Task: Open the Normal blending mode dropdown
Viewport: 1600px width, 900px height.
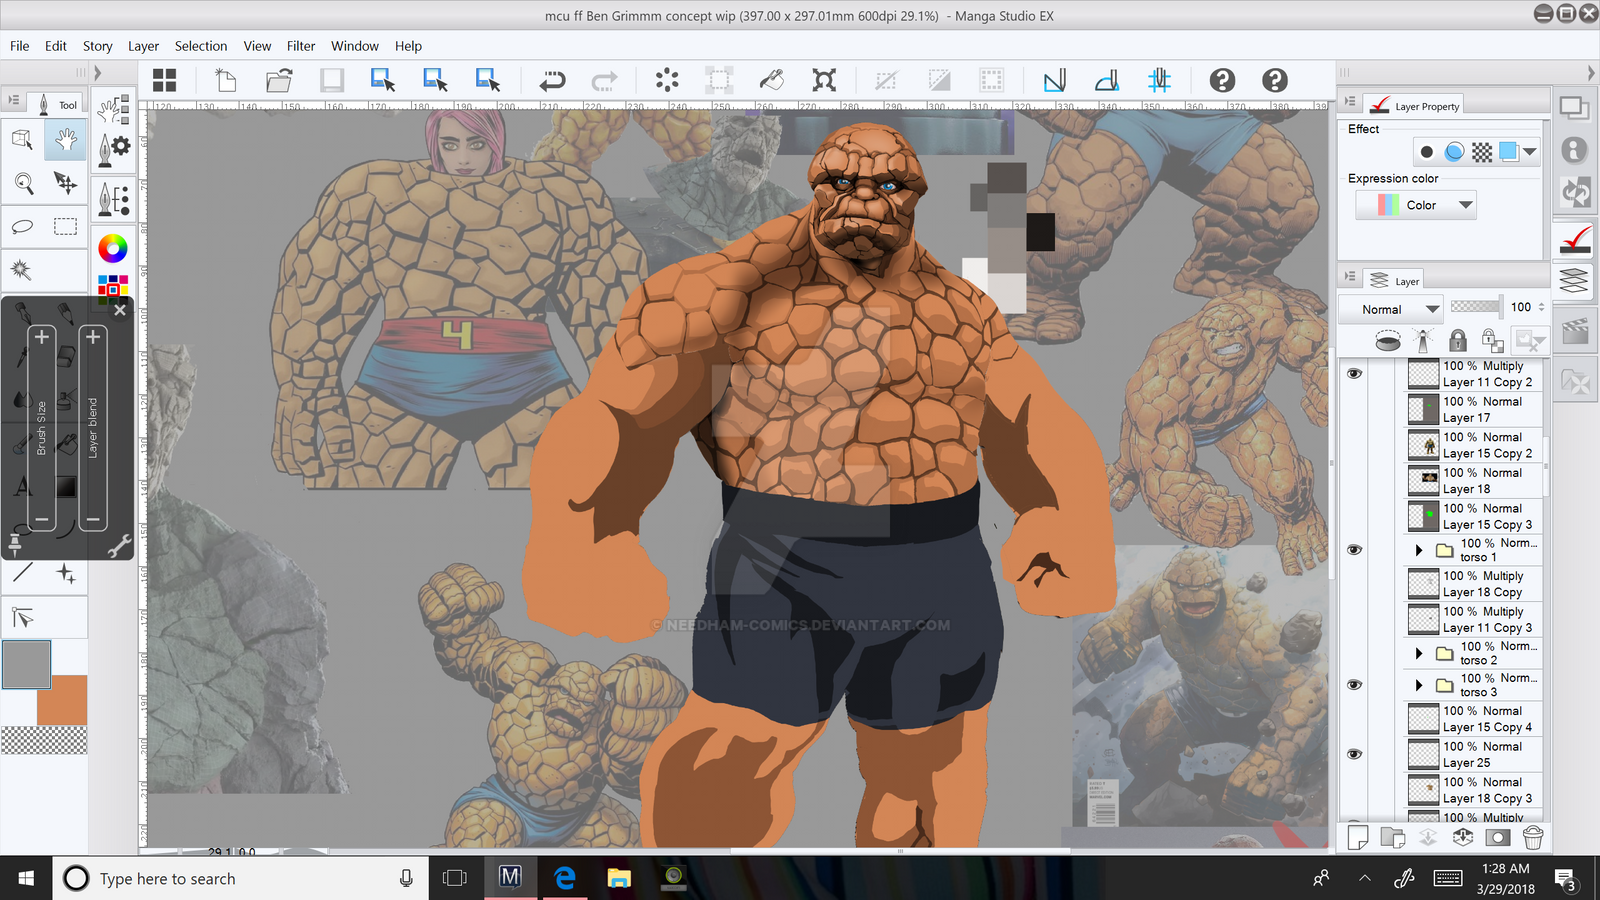Action: coord(1391,309)
